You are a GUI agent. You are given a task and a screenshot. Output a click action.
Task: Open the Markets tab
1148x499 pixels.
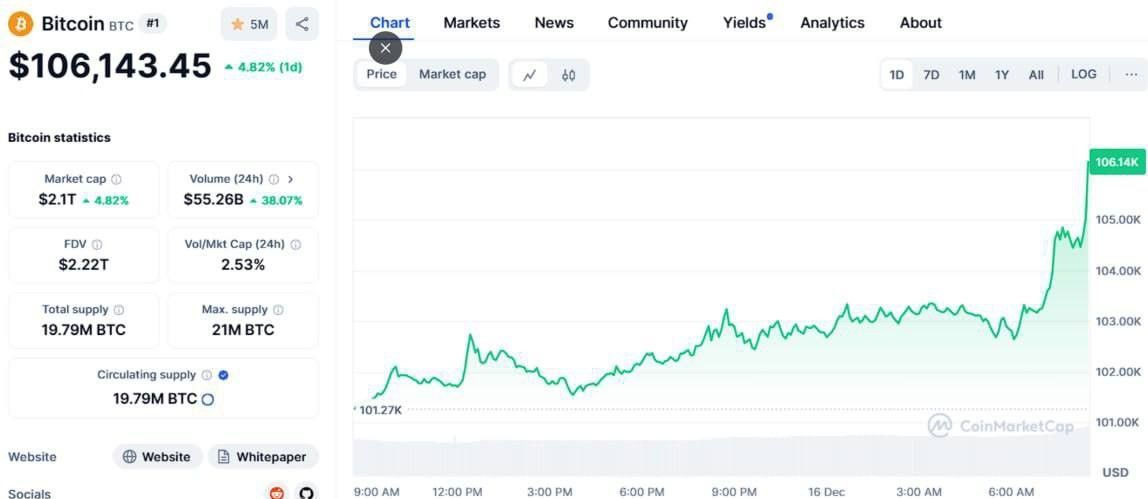[x=472, y=23]
